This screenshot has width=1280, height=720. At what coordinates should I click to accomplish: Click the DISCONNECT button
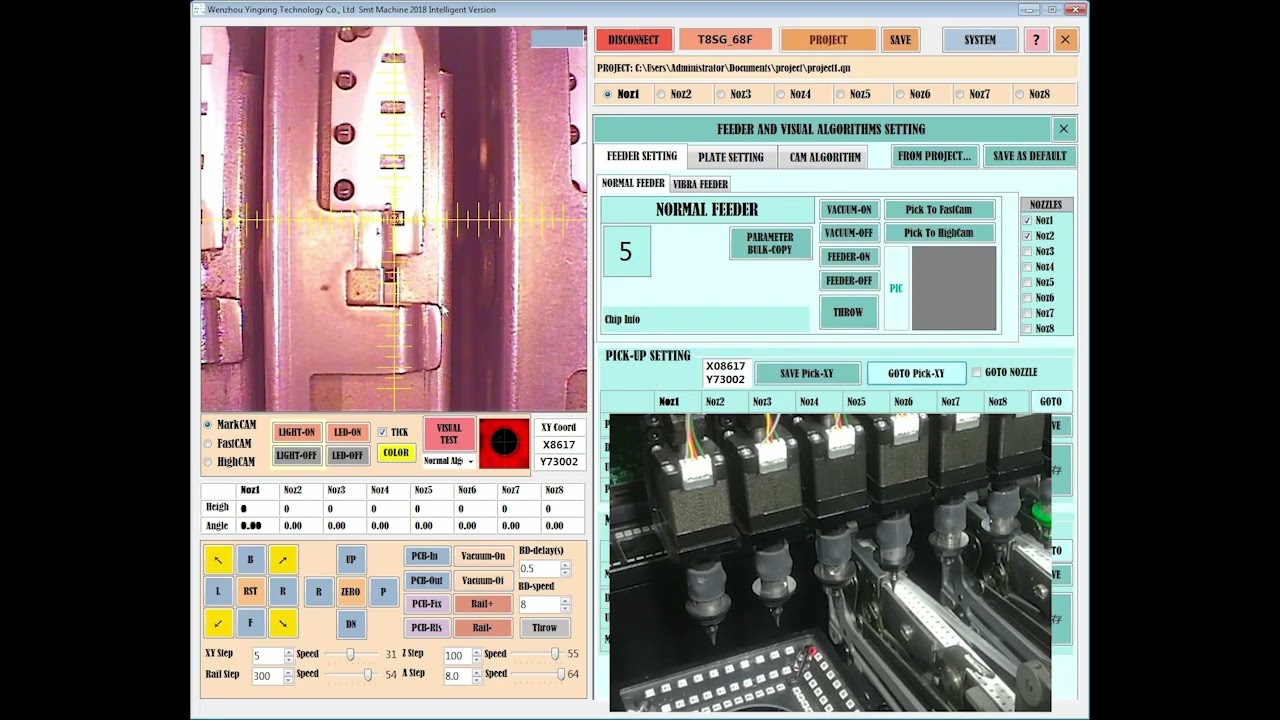point(634,40)
